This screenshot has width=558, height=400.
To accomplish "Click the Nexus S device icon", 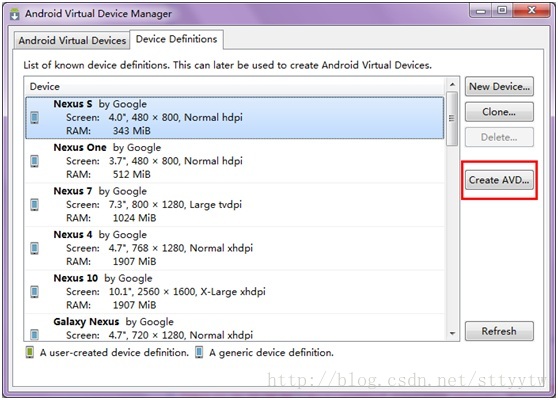I will tap(35, 117).
